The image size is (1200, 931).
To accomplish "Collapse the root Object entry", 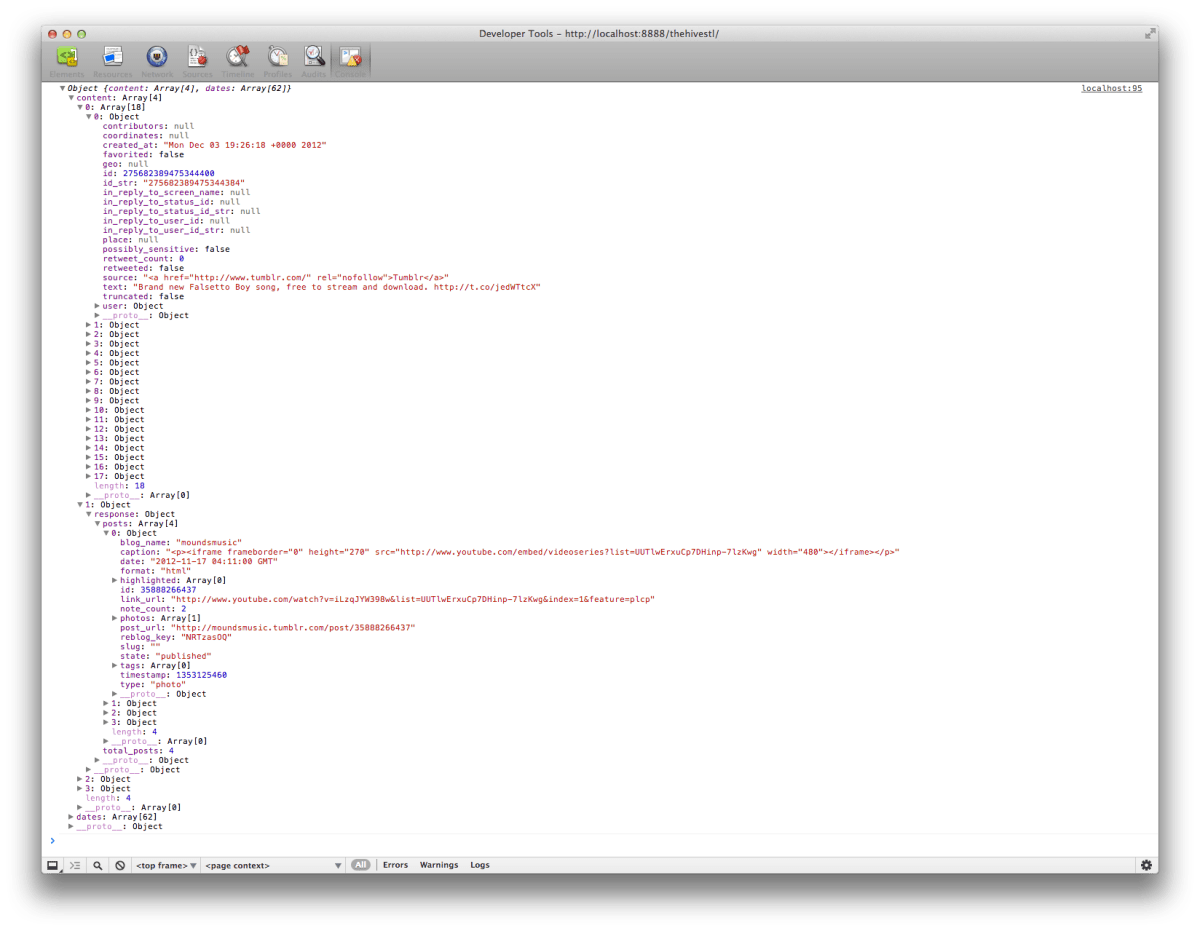I will click(x=63, y=89).
